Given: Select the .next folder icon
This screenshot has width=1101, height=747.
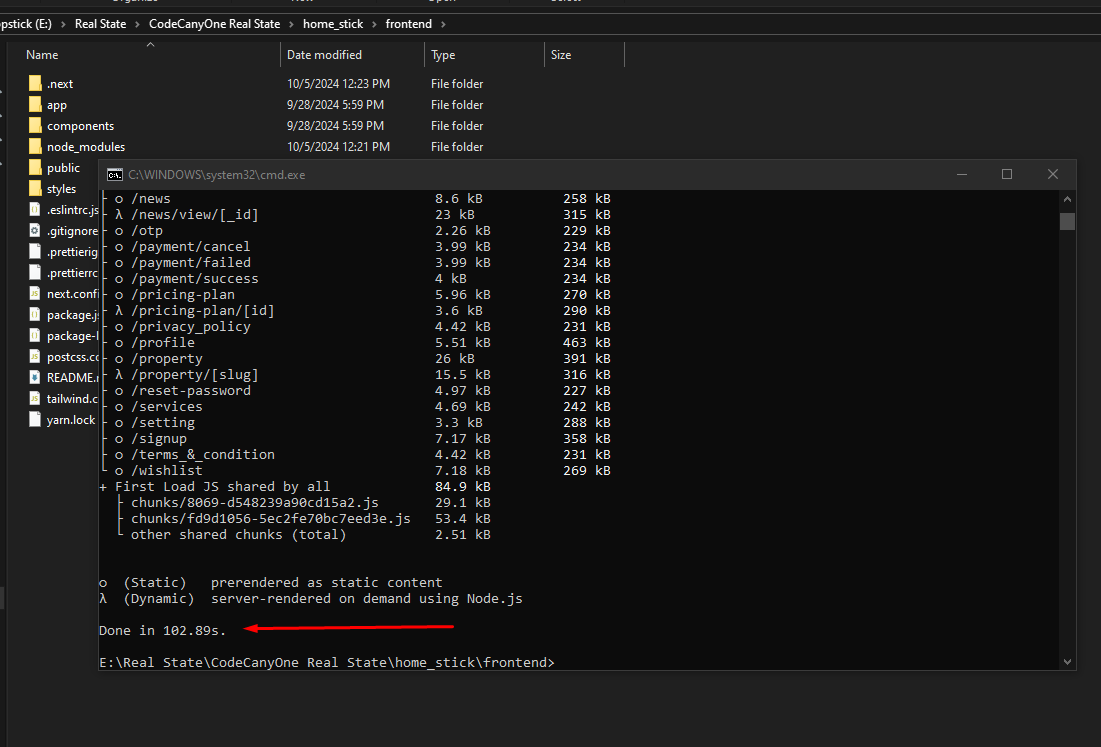Looking at the screenshot, I should [35, 84].
